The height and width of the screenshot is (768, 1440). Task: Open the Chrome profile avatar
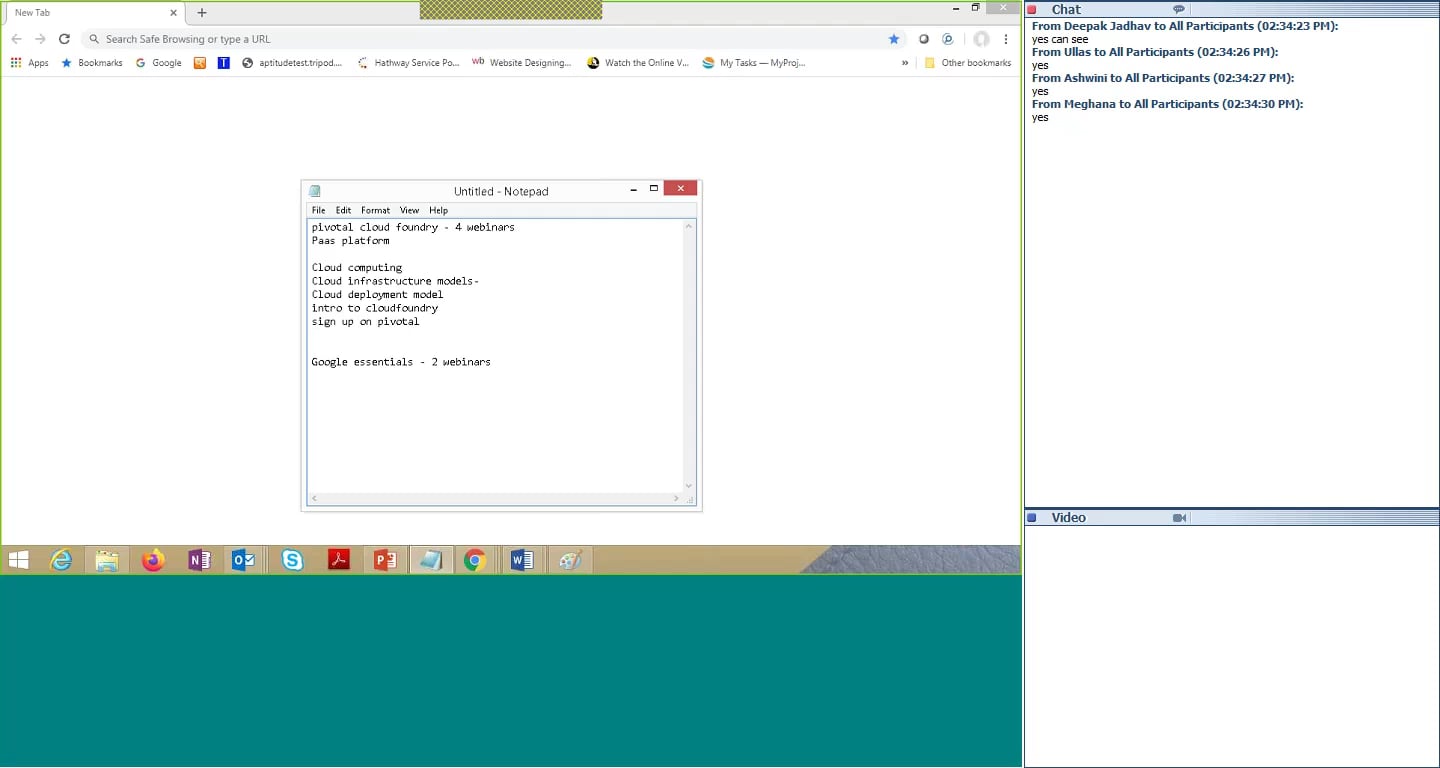[x=982, y=39]
